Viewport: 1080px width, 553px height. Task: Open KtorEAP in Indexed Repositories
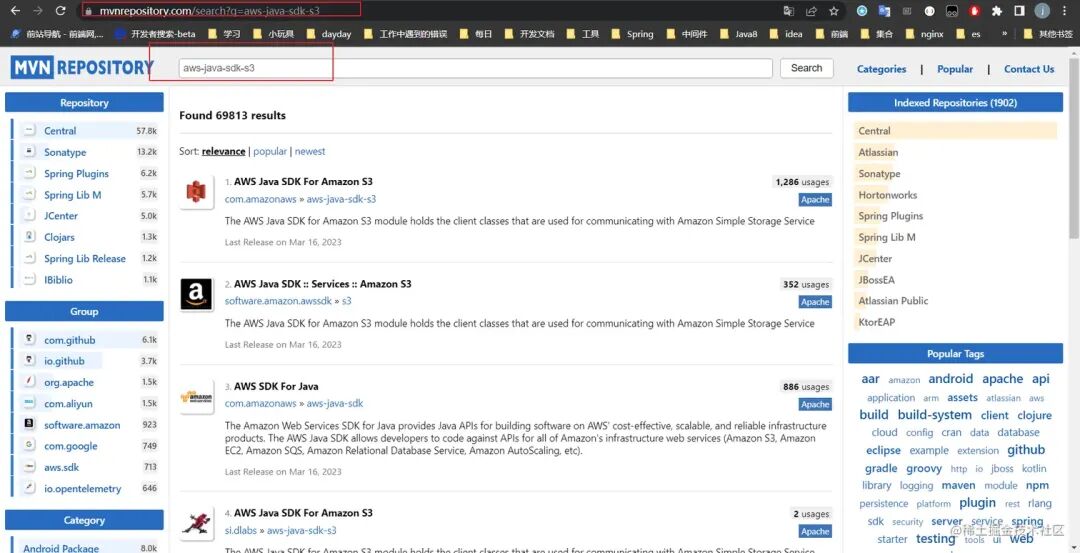pos(877,322)
